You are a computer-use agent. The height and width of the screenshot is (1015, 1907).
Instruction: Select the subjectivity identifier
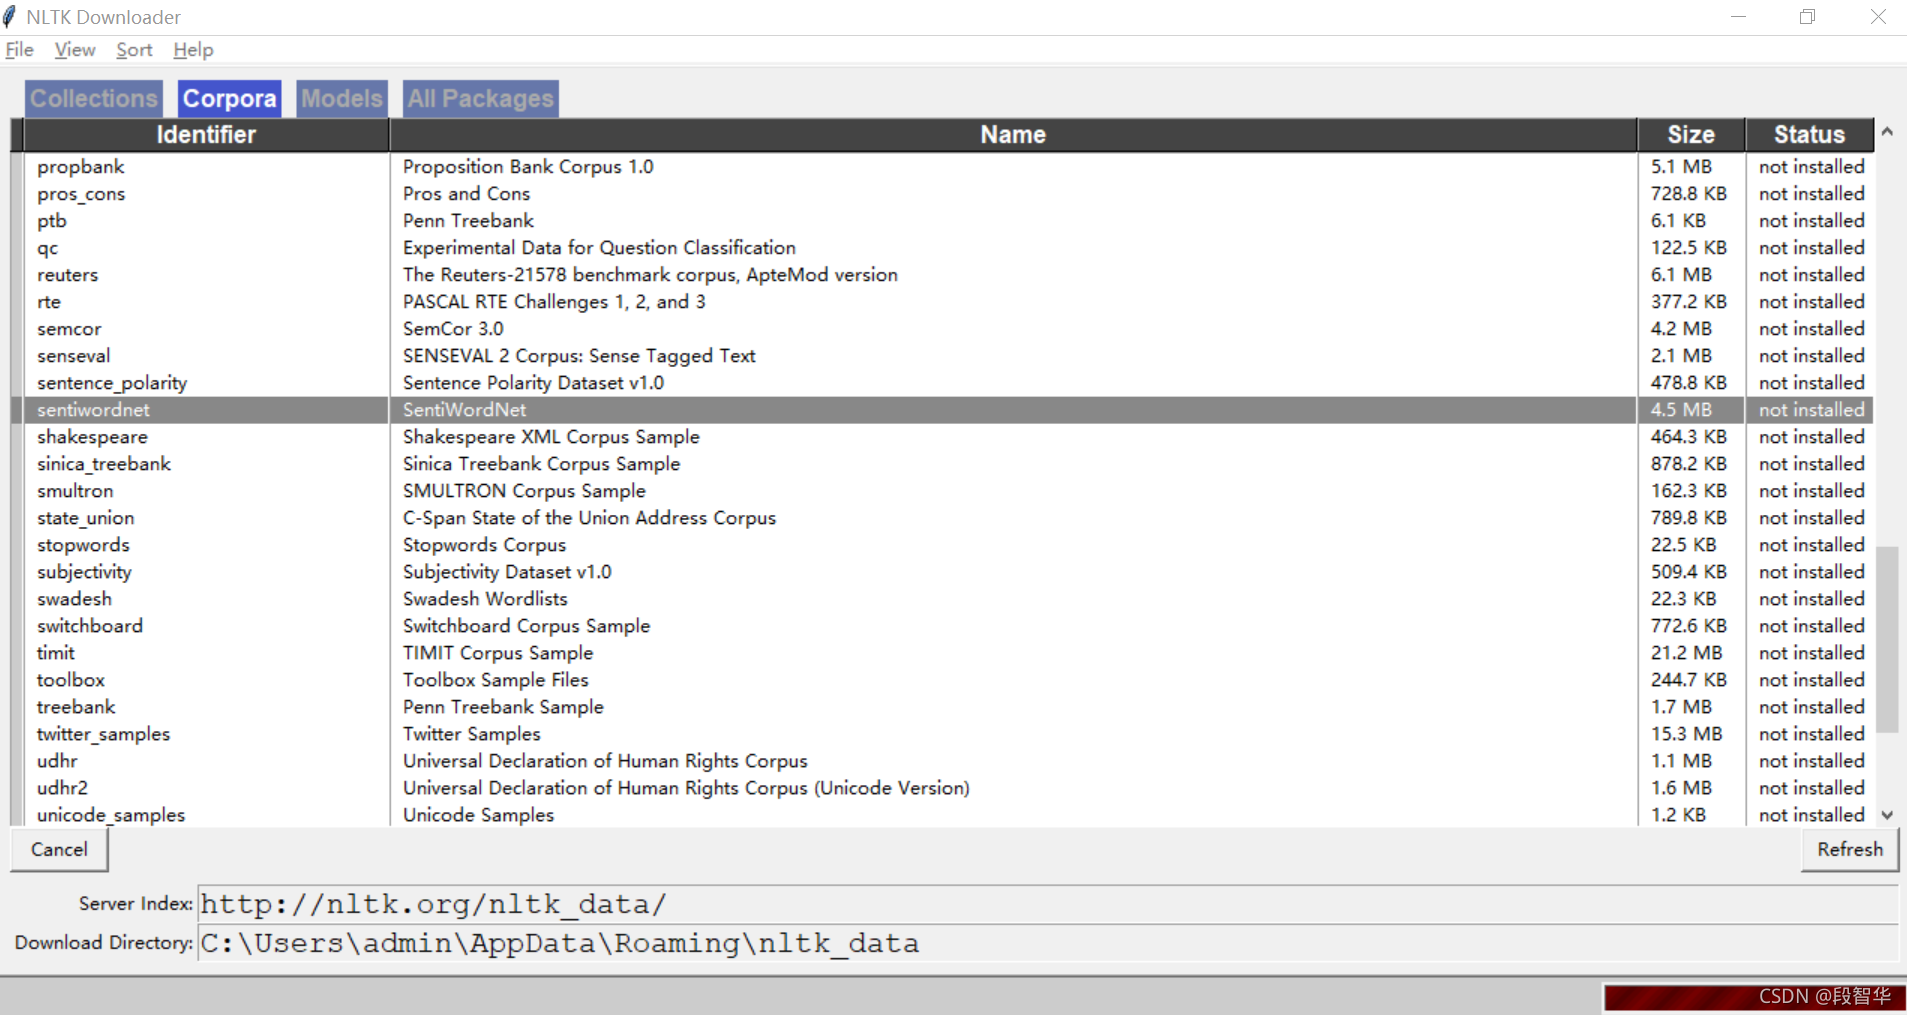84,572
